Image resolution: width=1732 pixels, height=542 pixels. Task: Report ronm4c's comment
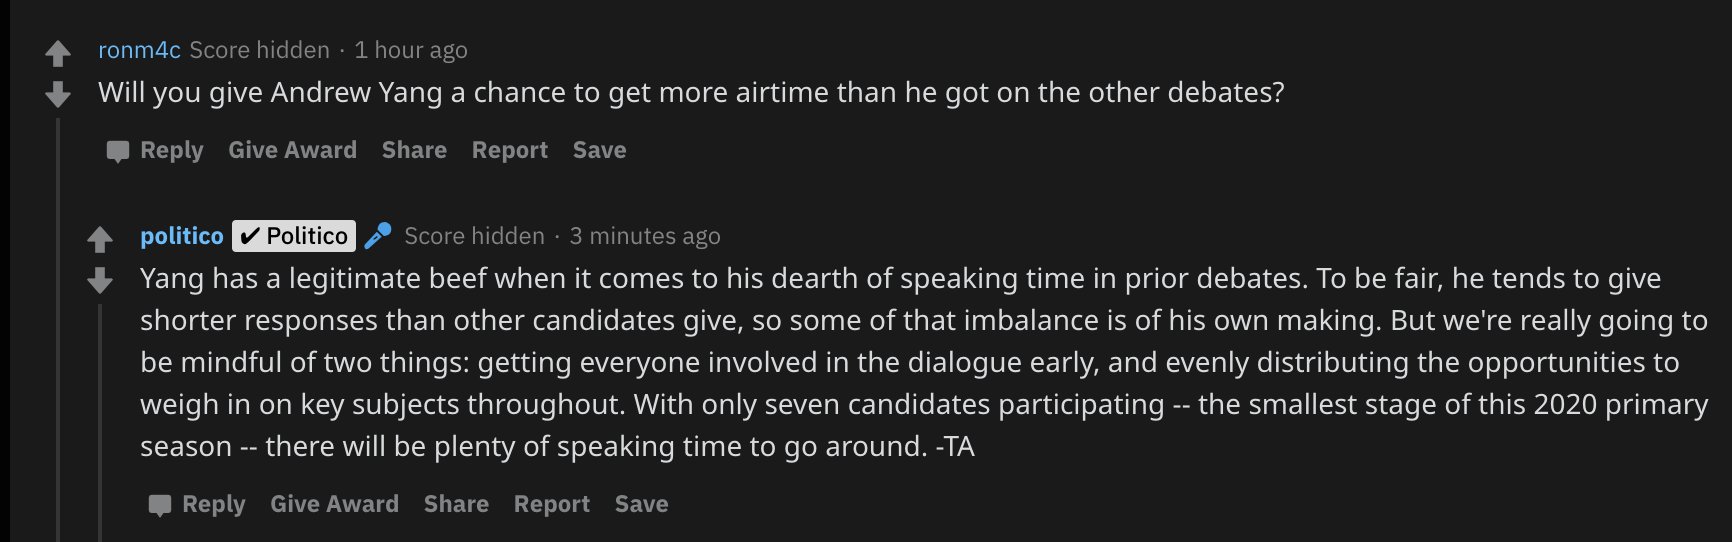[x=510, y=150]
